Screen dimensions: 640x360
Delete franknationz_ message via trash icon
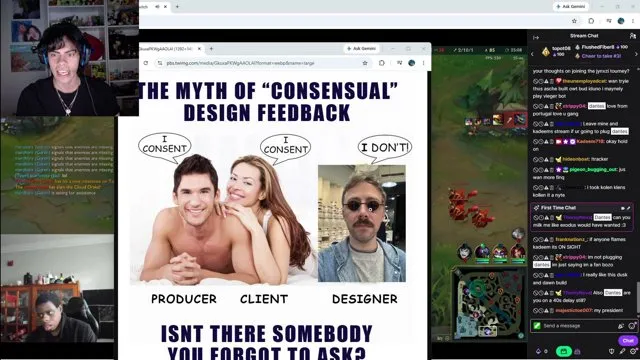[x=551, y=240]
